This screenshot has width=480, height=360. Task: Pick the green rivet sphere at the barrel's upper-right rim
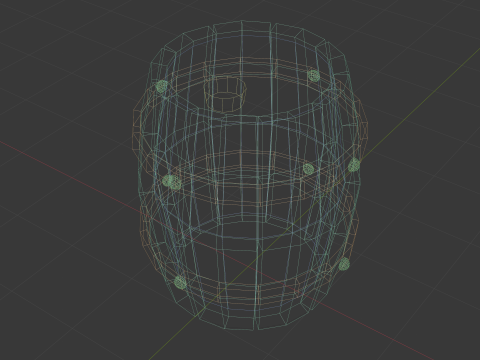313,76
